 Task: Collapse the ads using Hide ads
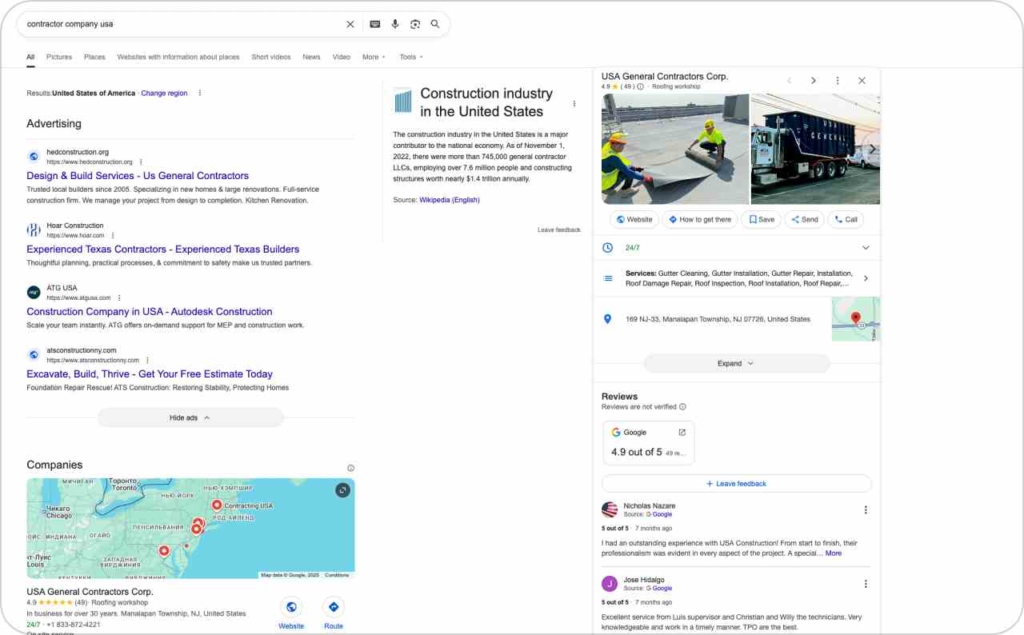[190, 417]
